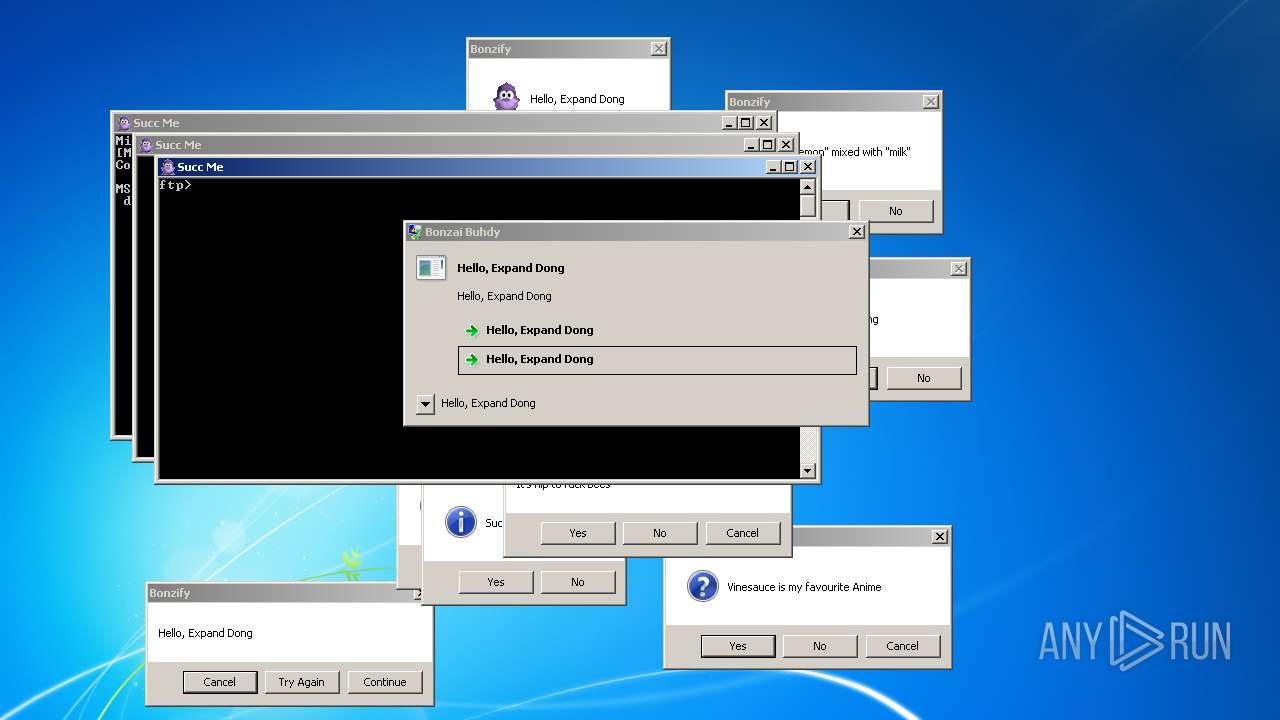Viewport: 1280px width, 720px height.
Task: Click the frontmost Succ Me window title icon
Action: point(168,167)
